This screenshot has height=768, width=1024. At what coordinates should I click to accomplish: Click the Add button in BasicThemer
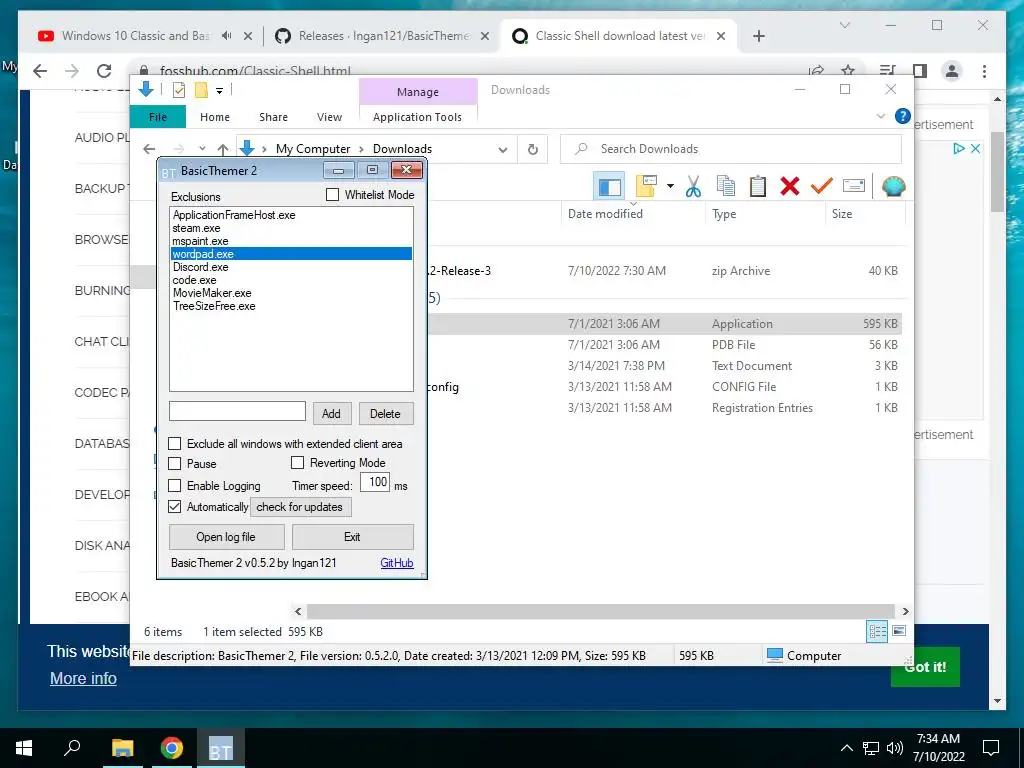point(331,413)
